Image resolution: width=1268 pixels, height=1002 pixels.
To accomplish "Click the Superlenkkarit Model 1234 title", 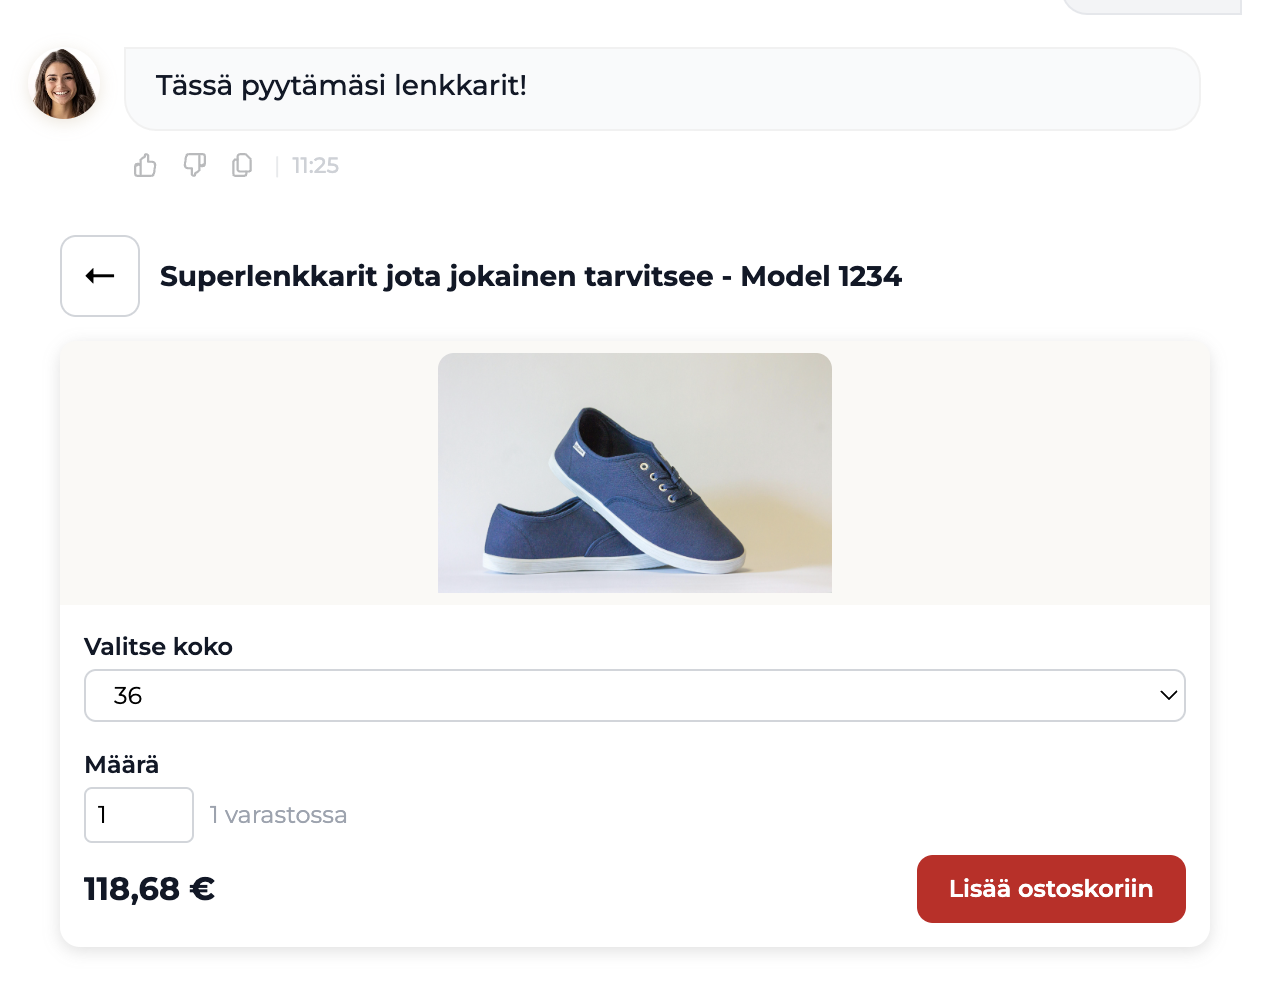I will [x=531, y=276].
